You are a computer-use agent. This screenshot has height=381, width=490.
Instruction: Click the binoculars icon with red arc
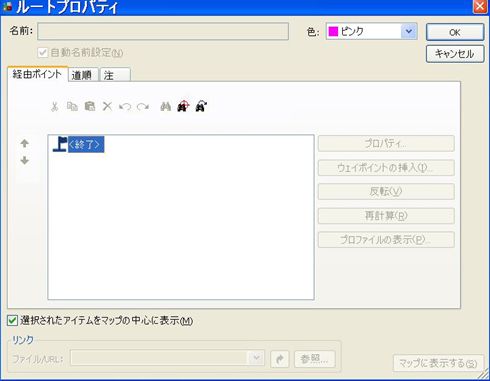pos(183,106)
